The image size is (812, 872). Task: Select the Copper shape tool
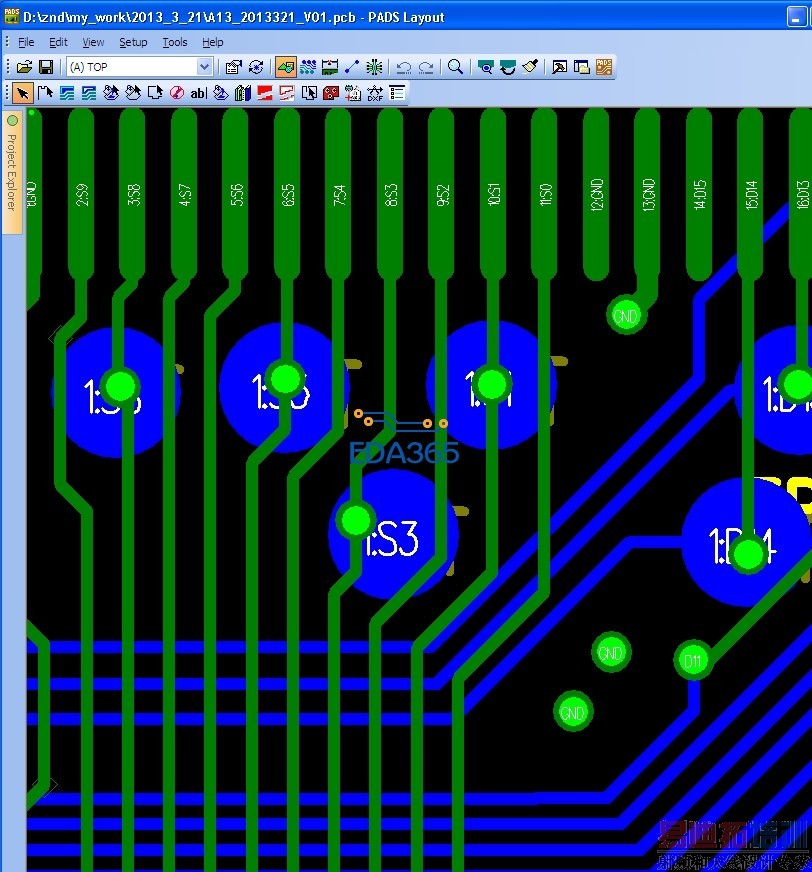tap(67, 93)
